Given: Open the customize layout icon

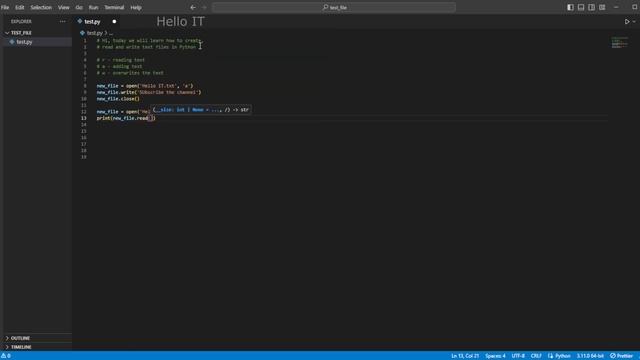Looking at the screenshot, I should (x=602, y=7).
